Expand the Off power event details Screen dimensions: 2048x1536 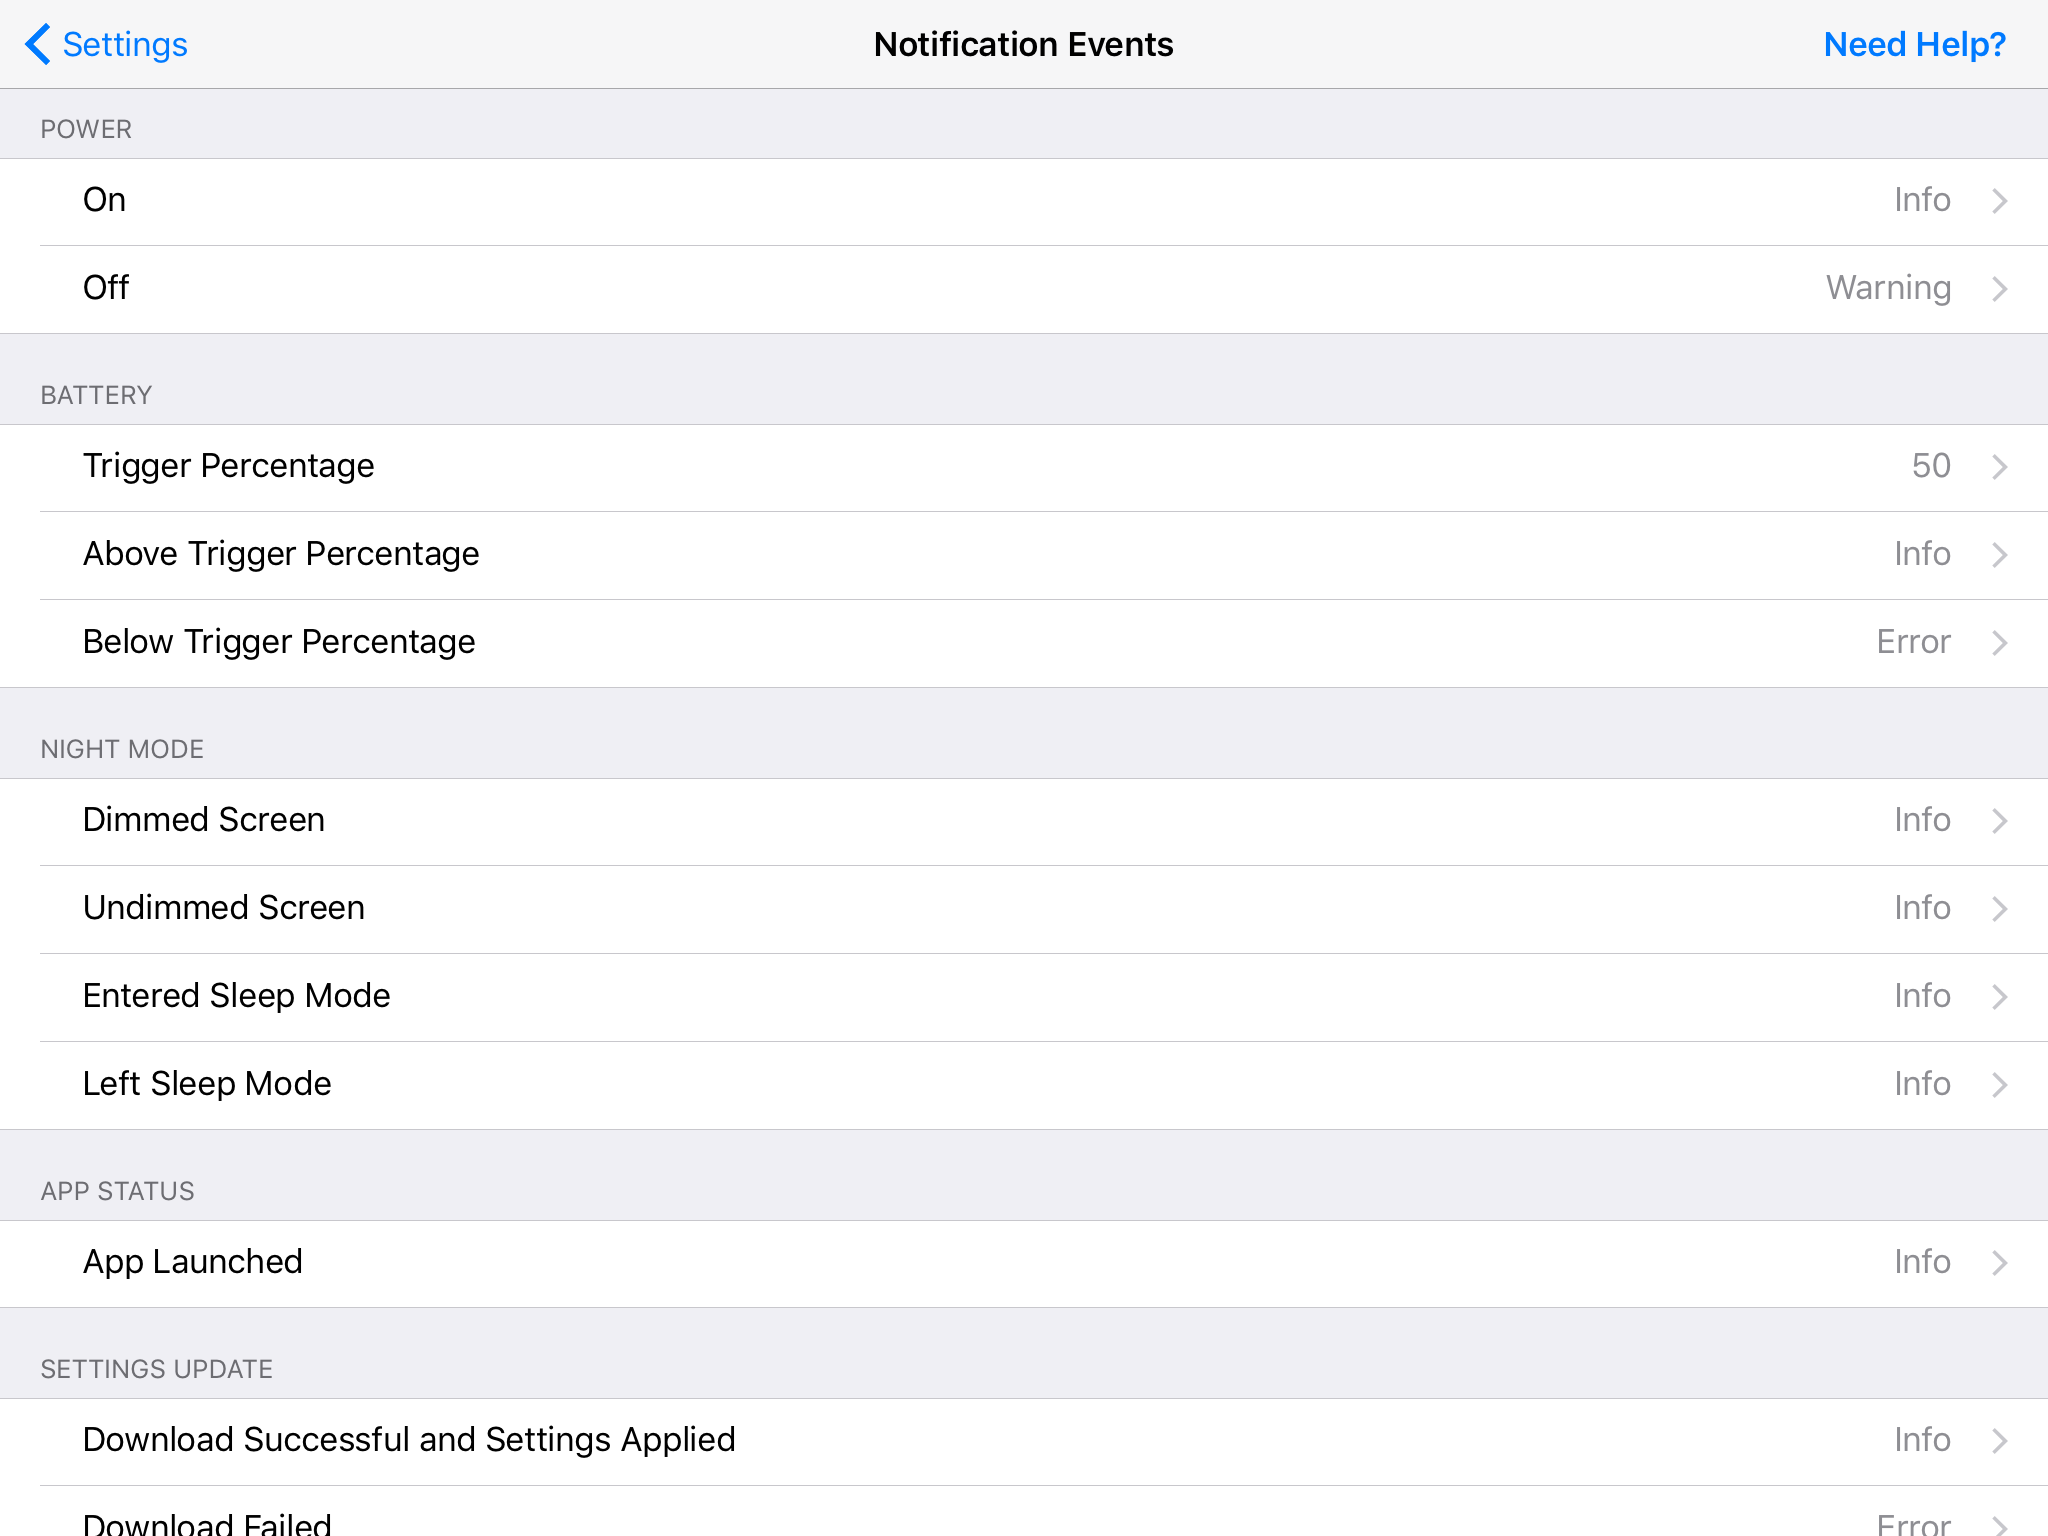[x=1998, y=288]
